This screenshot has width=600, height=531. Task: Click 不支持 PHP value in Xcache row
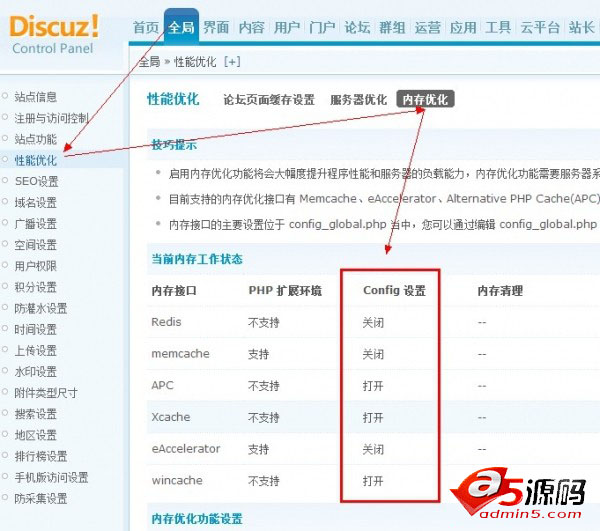264,417
